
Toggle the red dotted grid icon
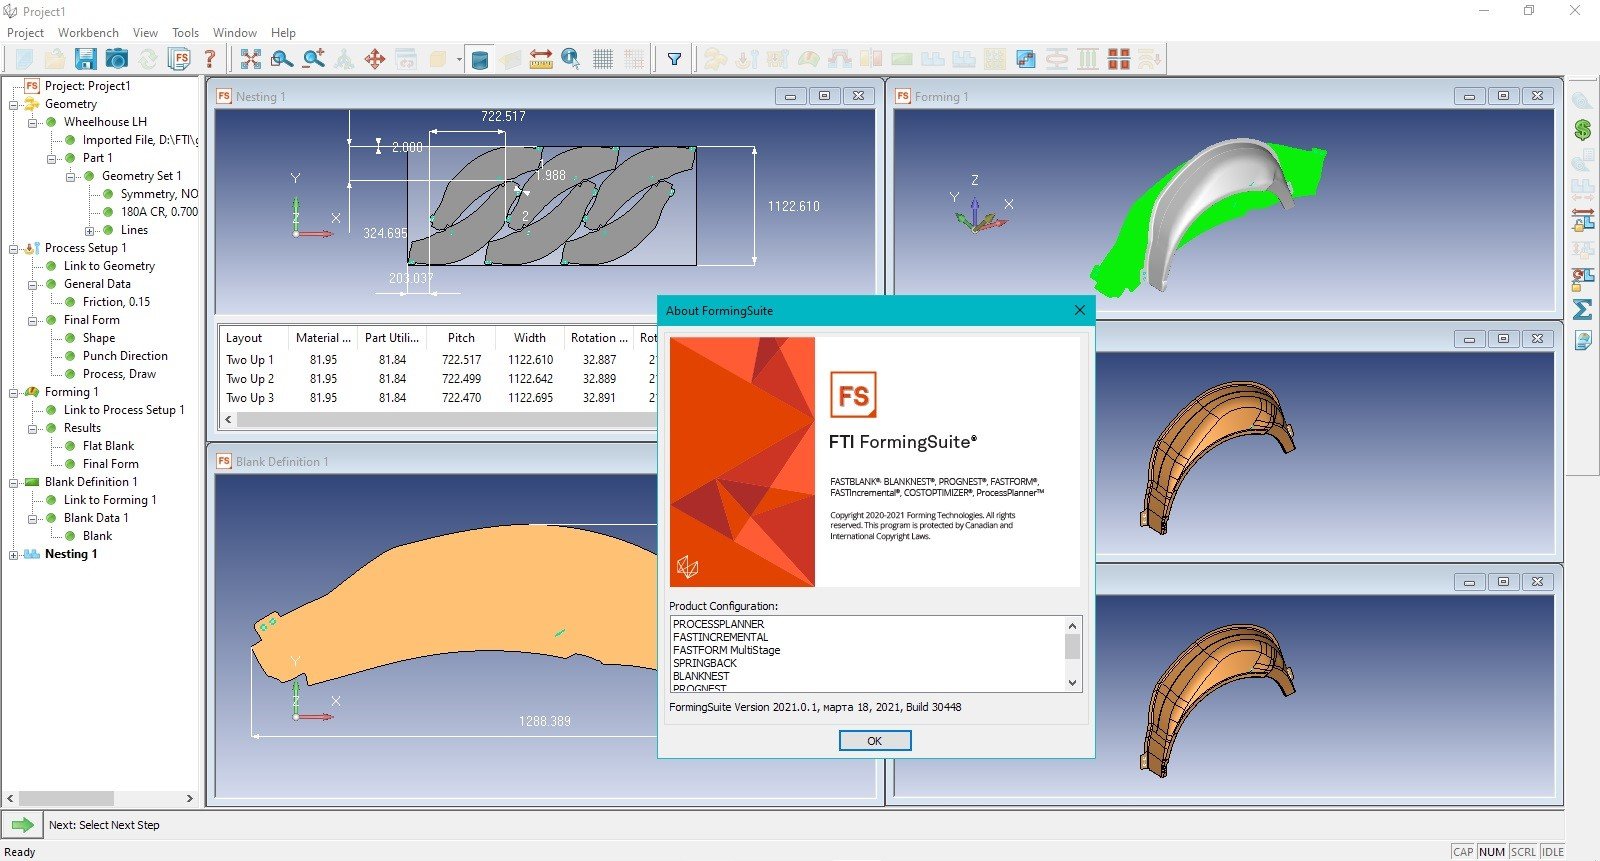(634, 59)
